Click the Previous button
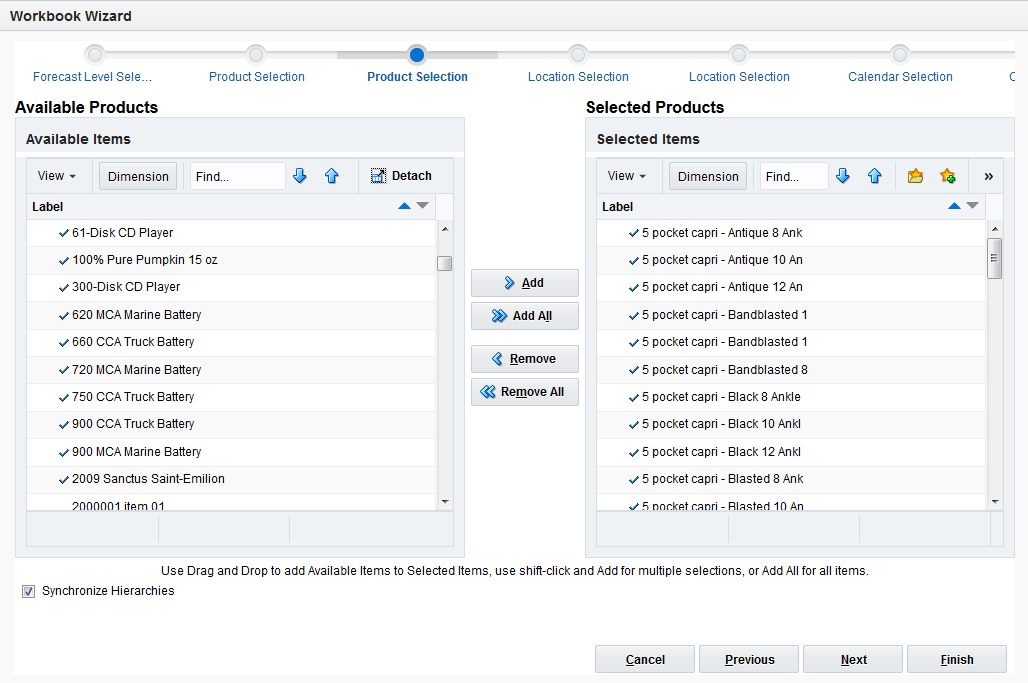1028x683 pixels. 749,659
